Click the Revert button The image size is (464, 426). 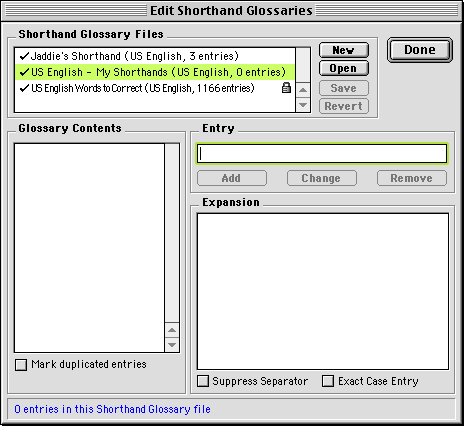[x=344, y=106]
